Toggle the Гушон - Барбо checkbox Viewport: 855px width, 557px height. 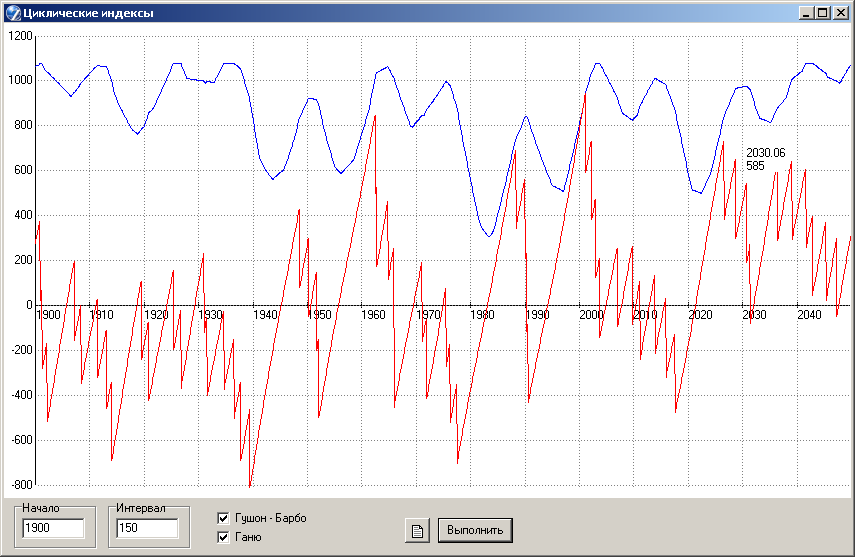[224, 518]
